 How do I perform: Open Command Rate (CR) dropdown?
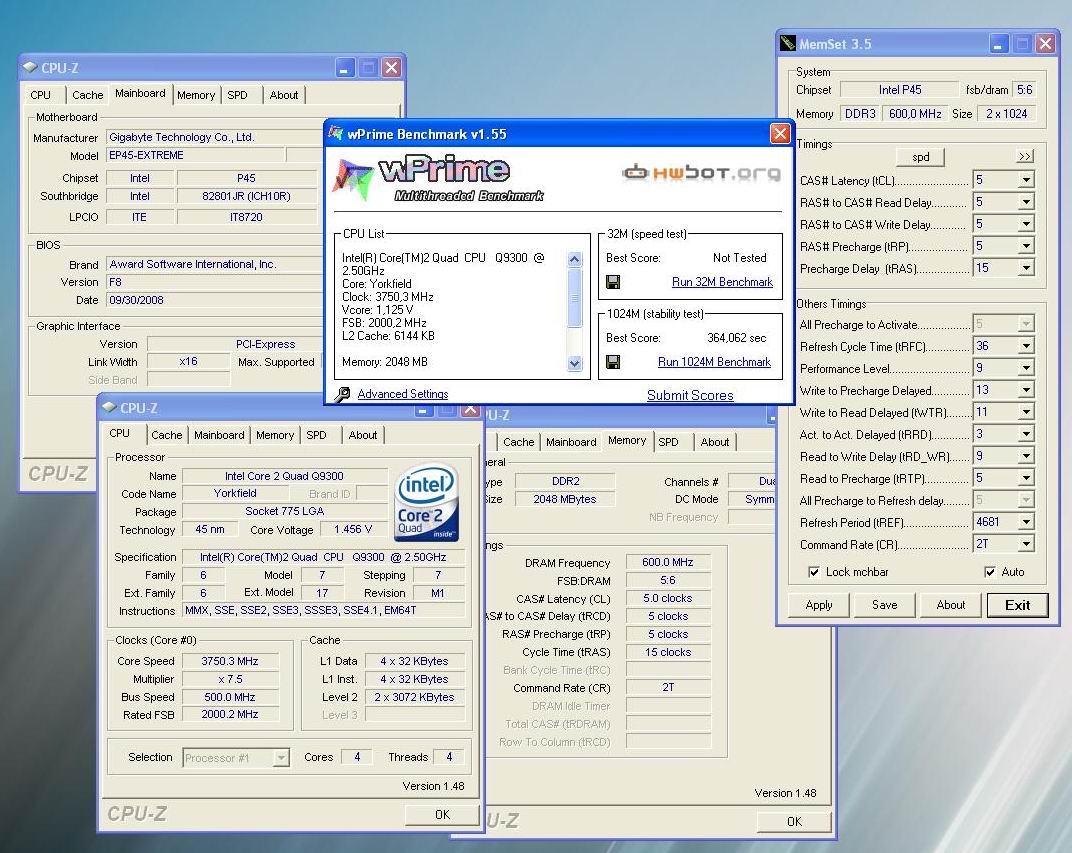[x=1026, y=544]
